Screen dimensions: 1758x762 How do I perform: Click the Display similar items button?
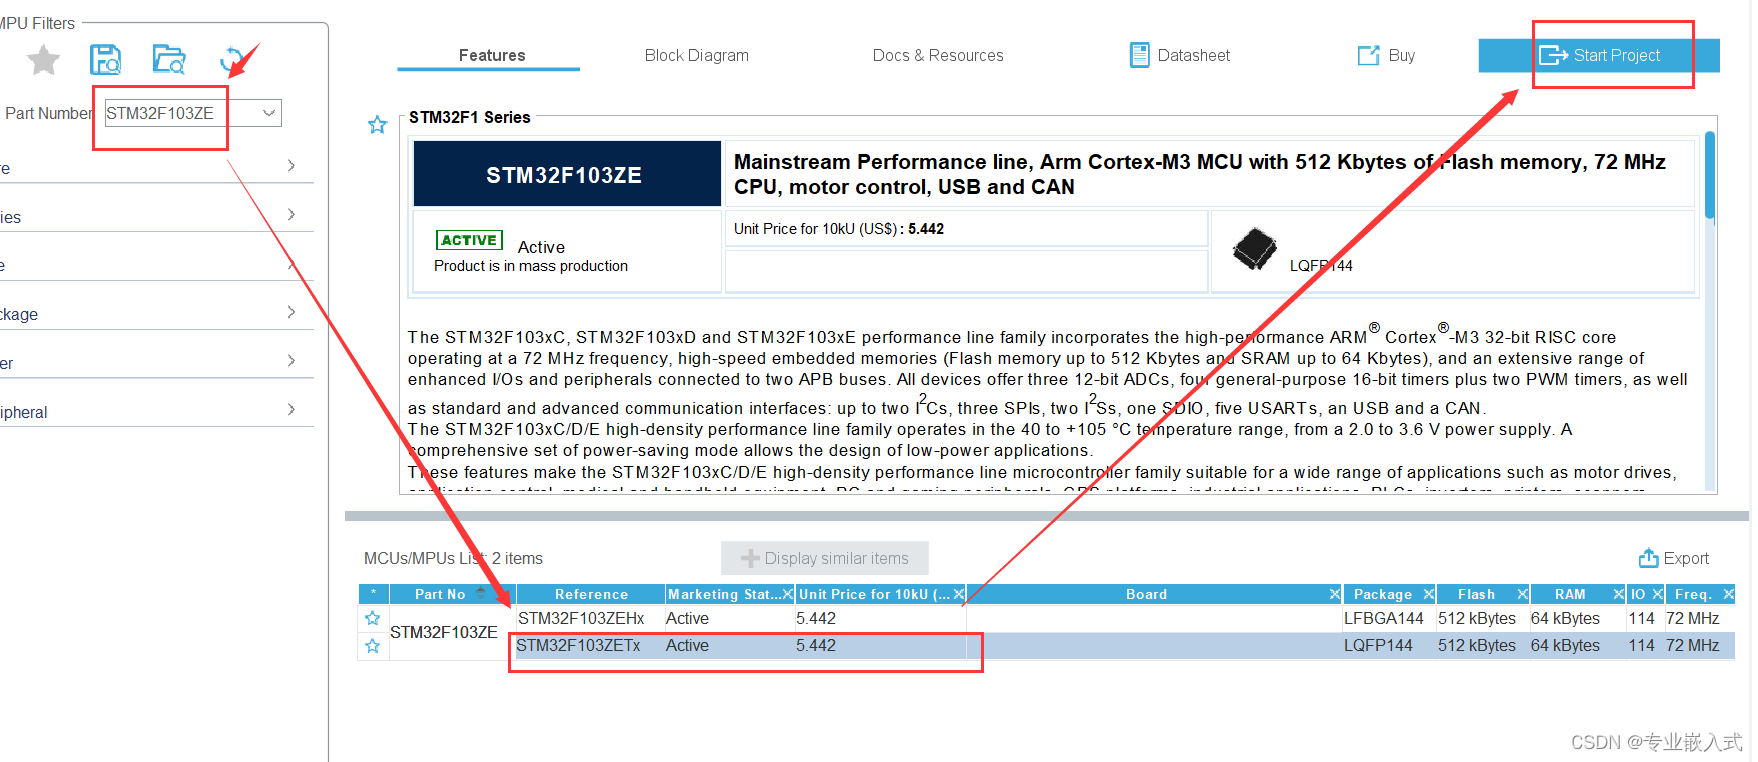click(824, 558)
